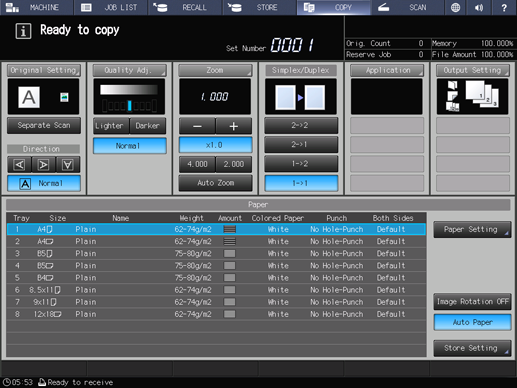This screenshot has height=388, width=517.
Task: Adjust the copy density level bar
Action: (129, 106)
